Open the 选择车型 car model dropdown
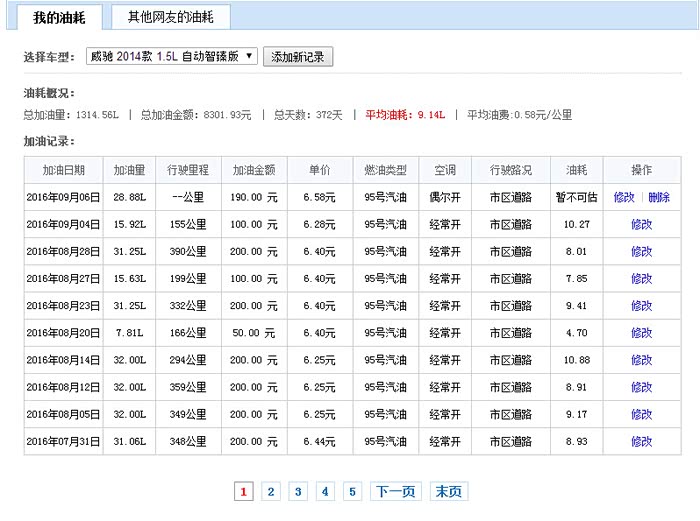700x521 pixels. [x=171, y=57]
